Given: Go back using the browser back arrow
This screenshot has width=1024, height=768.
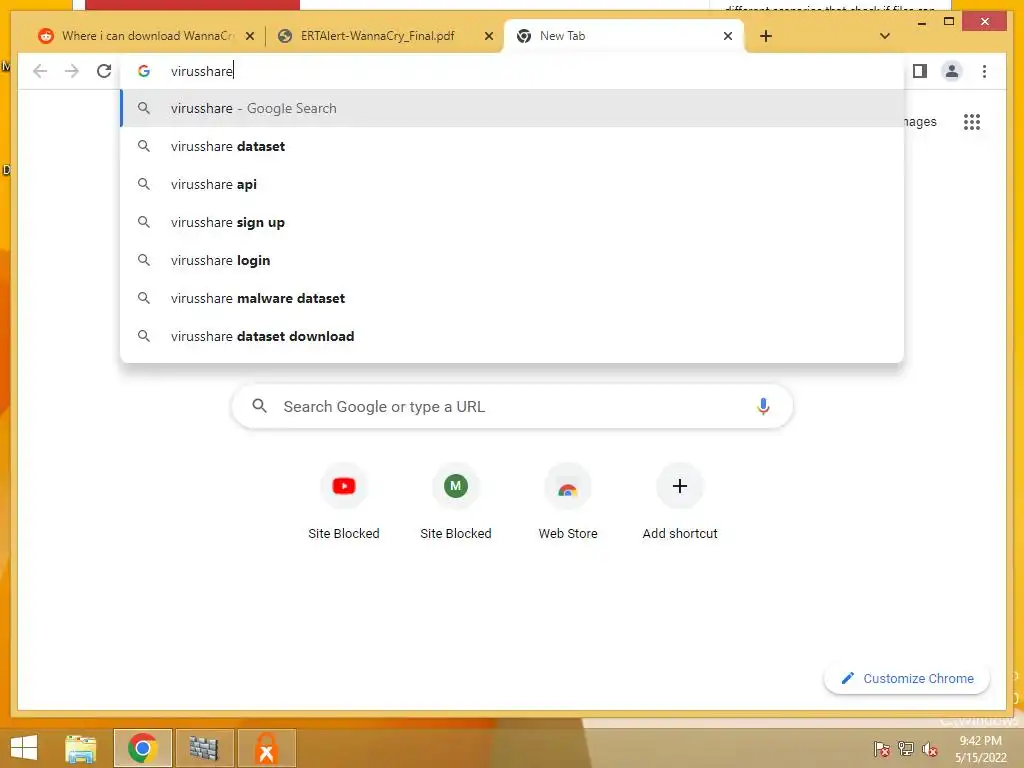Looking at the screenshot, I should (40, 71).
